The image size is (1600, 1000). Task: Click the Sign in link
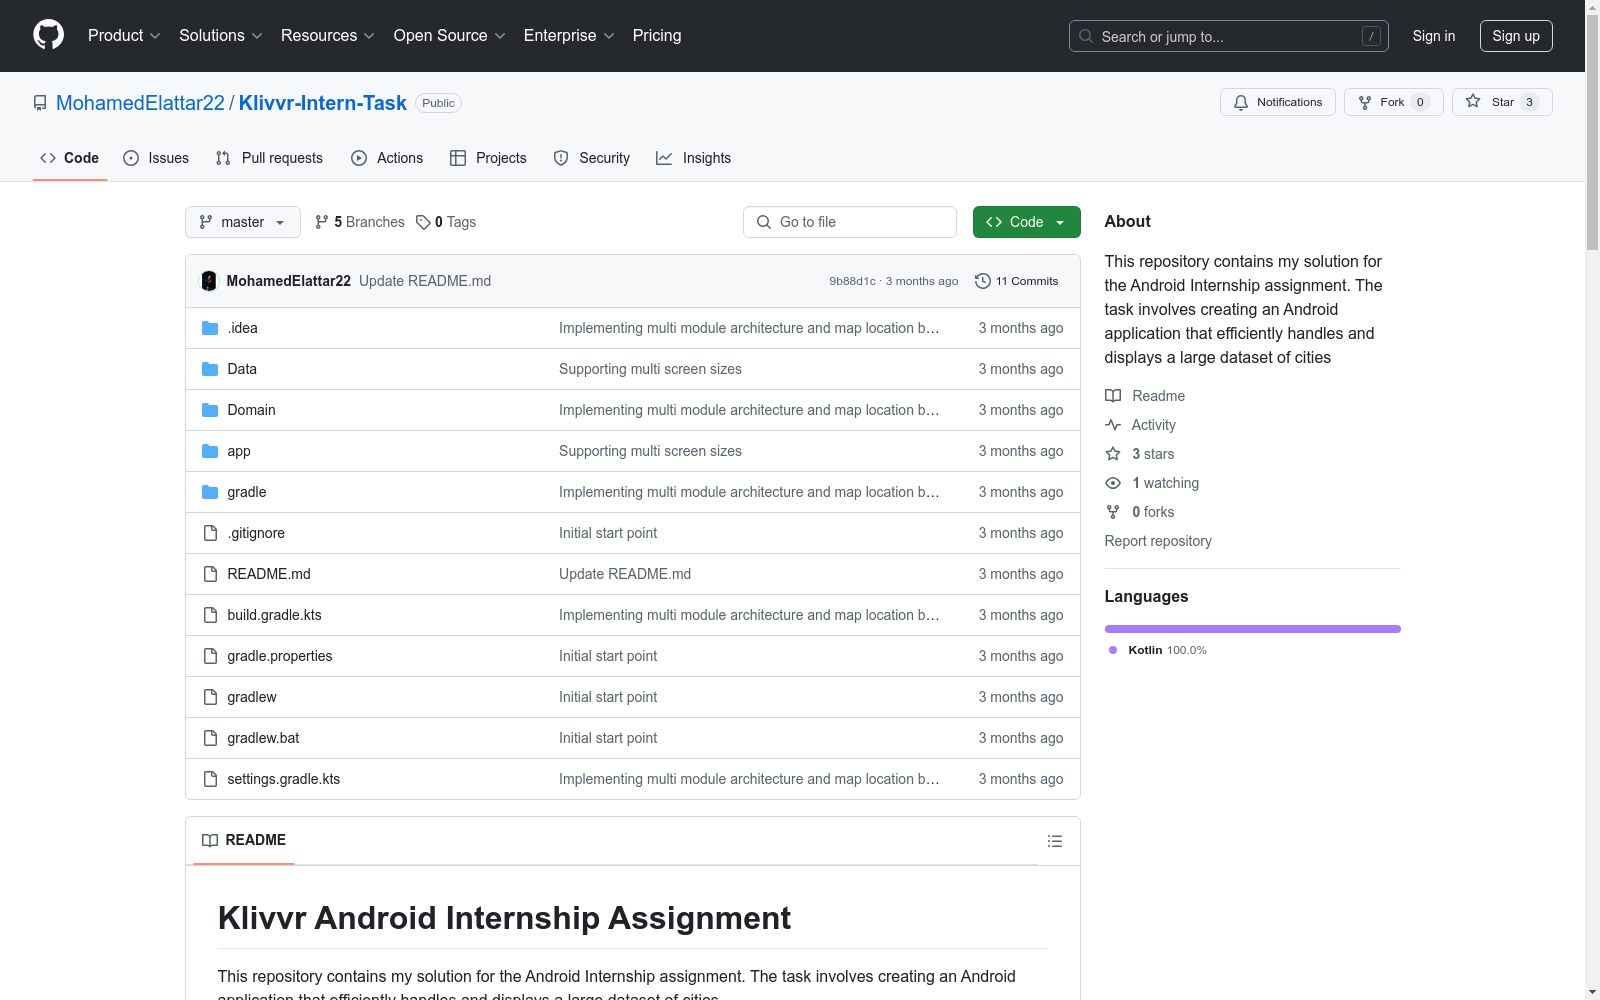coord(1434,36)
